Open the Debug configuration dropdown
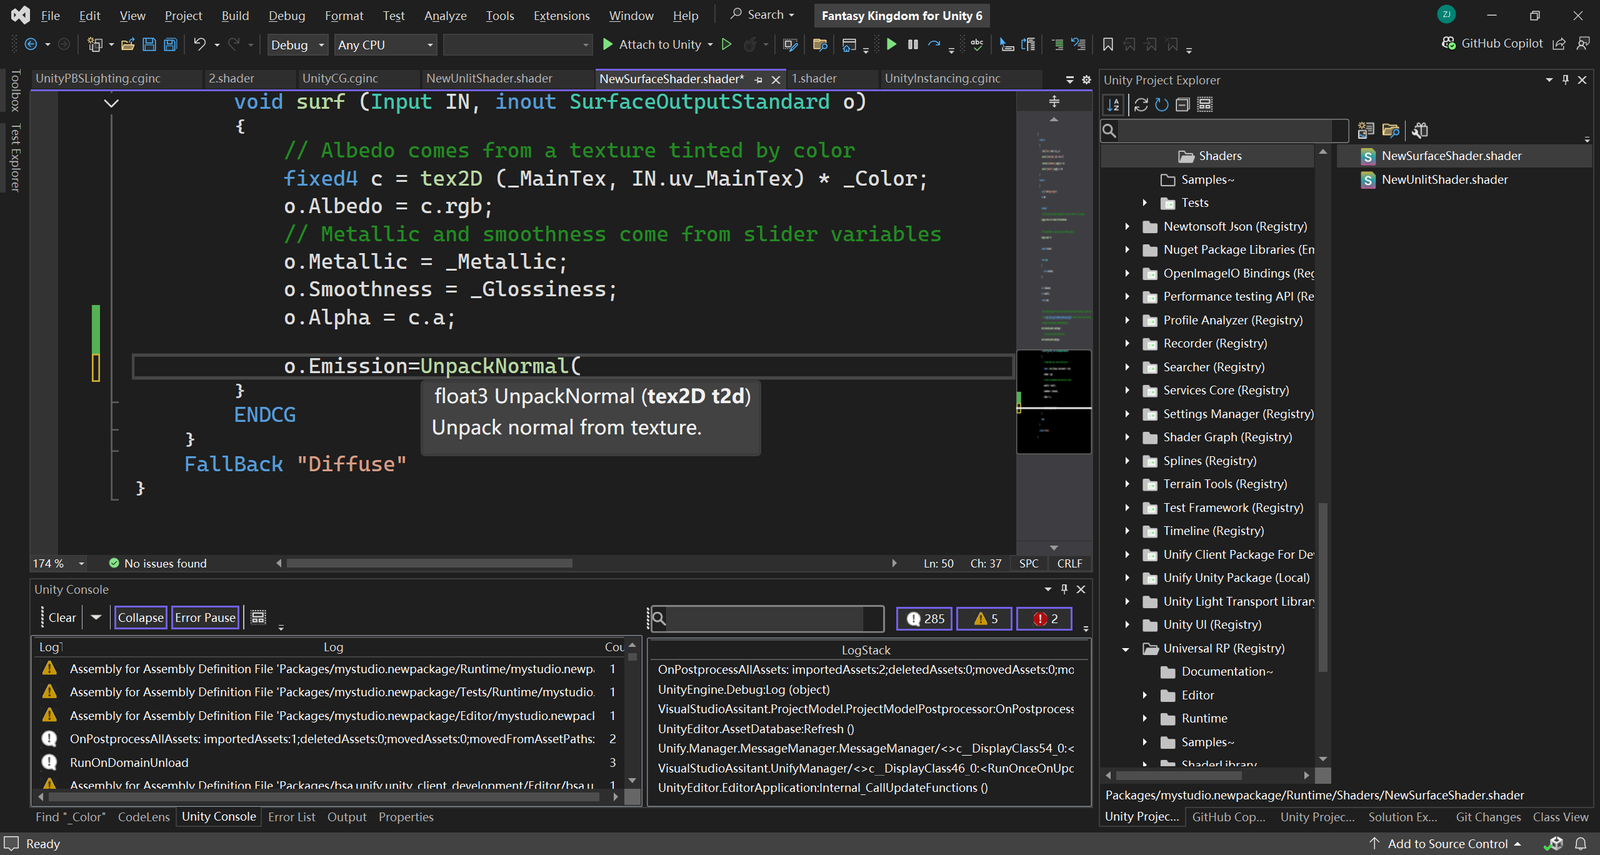Viewport: 1600px width, 855px height. pos(298,45)
